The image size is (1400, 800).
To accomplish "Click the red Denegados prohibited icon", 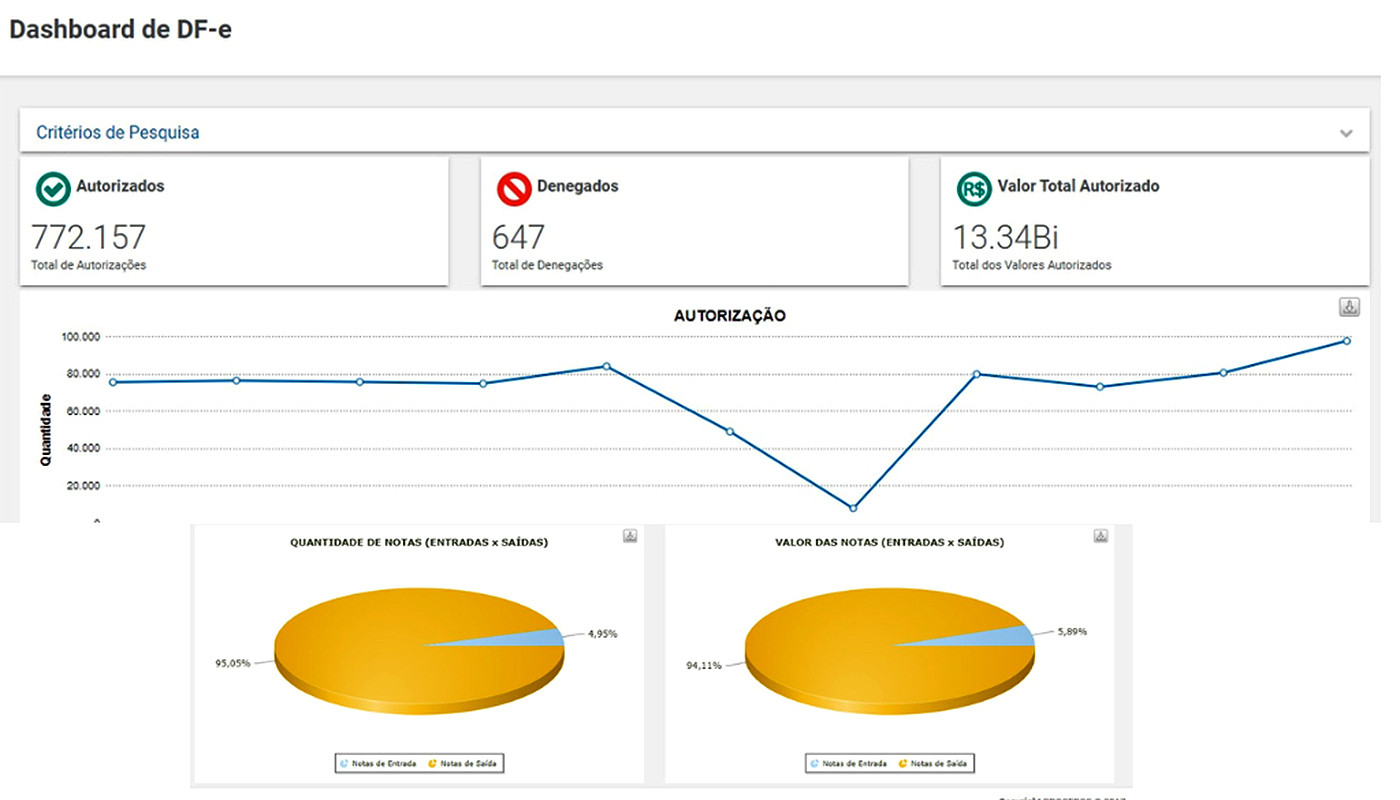I will tap(513, 188).
